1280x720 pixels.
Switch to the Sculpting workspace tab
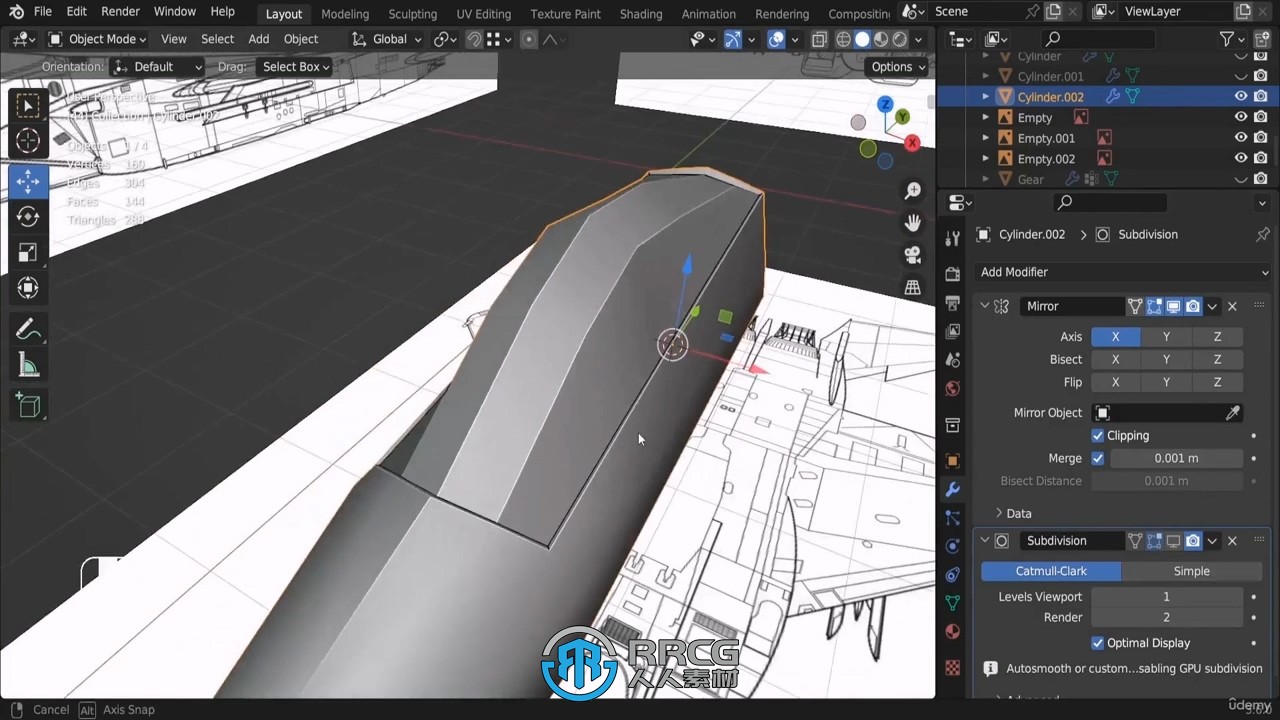pos(412,14)
